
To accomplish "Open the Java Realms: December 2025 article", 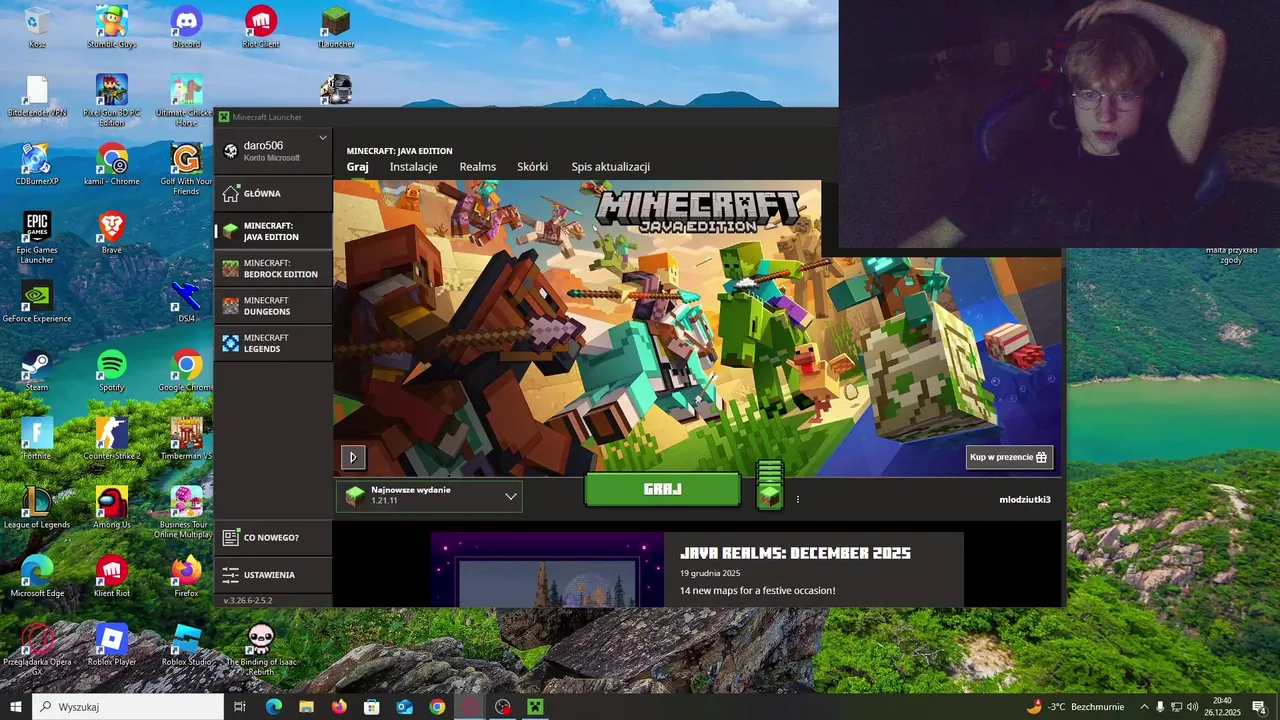I will click(795, 553).
